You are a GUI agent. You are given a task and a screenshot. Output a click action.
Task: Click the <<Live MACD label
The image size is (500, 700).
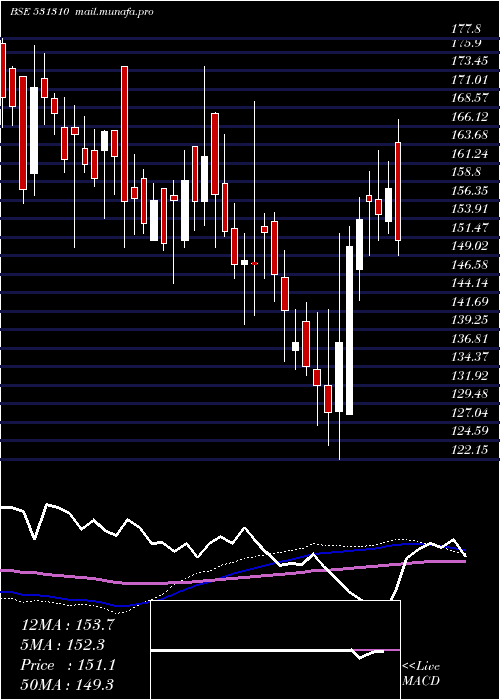point(421,674)
